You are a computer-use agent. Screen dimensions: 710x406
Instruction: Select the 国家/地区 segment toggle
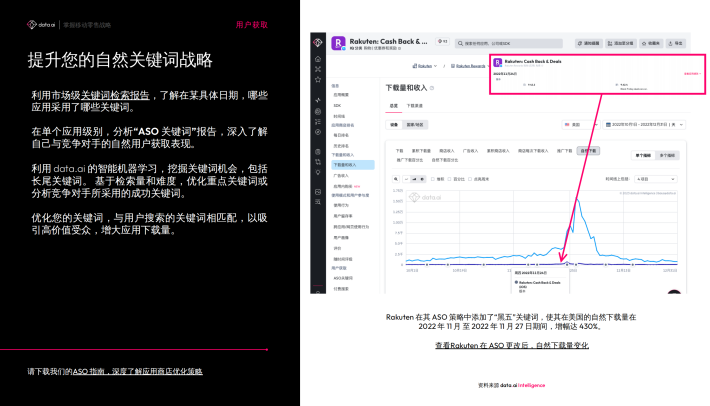415,125
